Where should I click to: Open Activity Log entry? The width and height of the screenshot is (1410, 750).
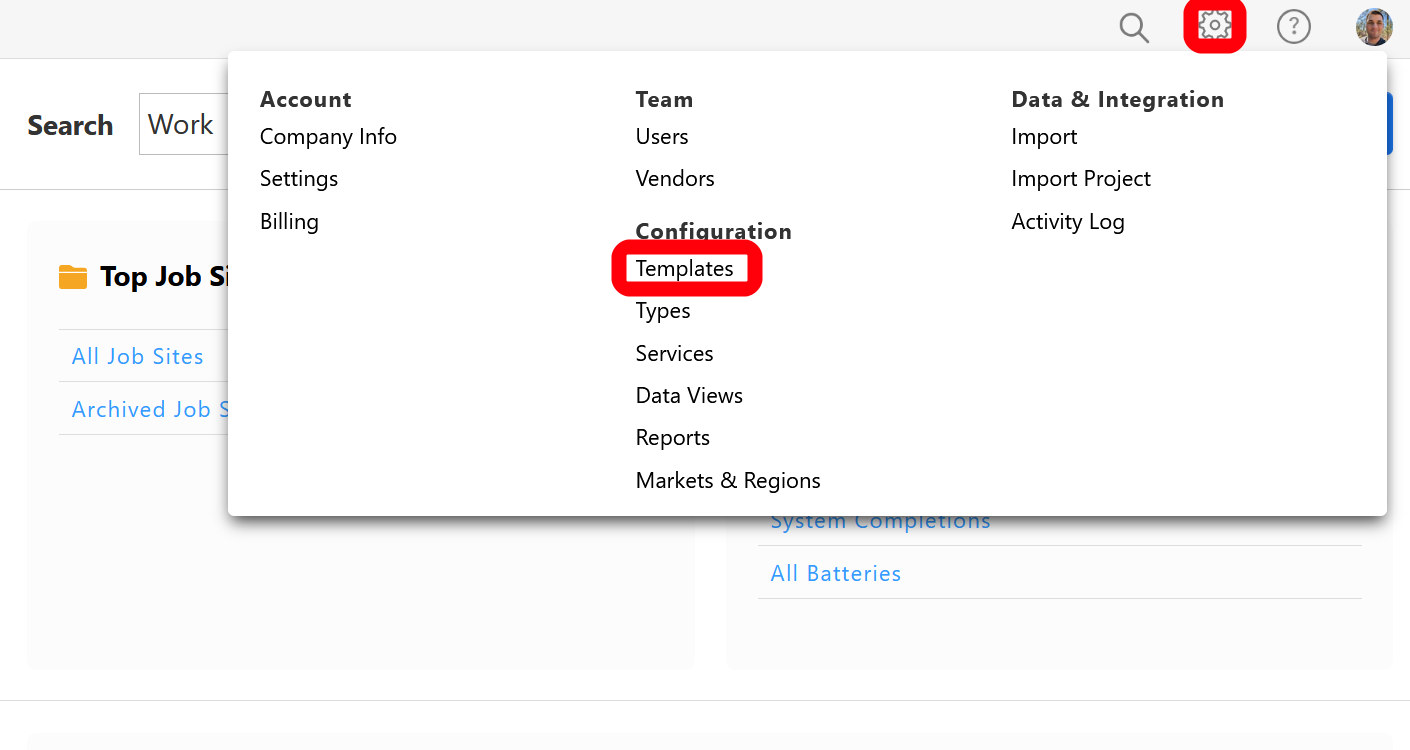pos(1068,222)
